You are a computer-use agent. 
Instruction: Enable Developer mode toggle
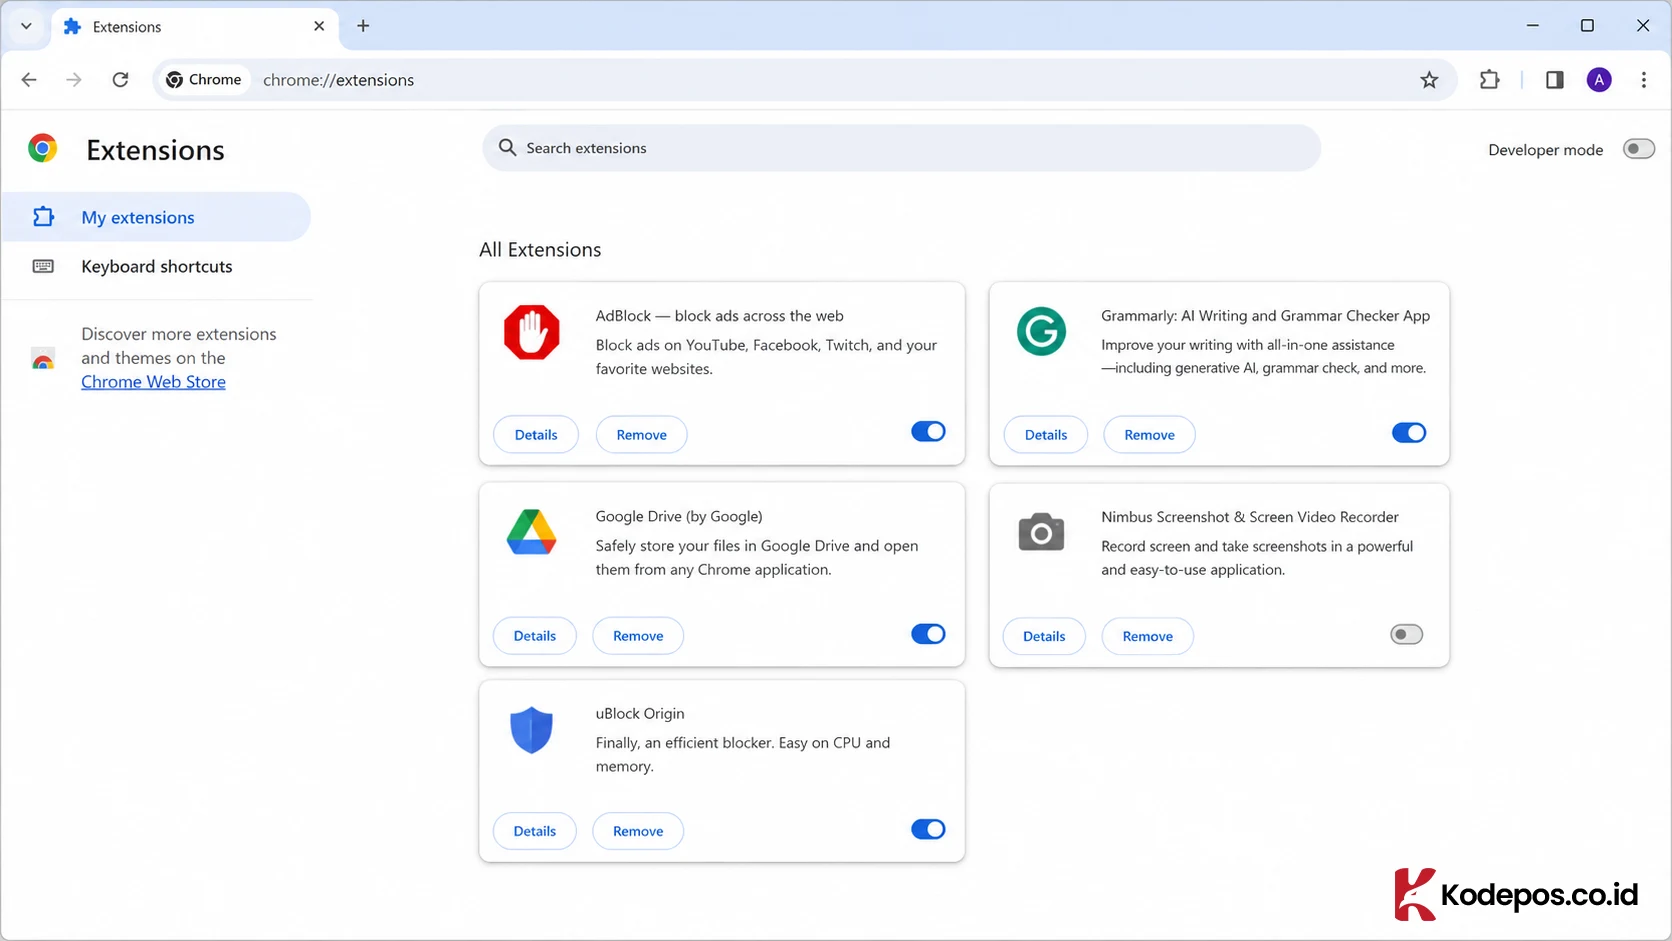tap(1638, 149)
